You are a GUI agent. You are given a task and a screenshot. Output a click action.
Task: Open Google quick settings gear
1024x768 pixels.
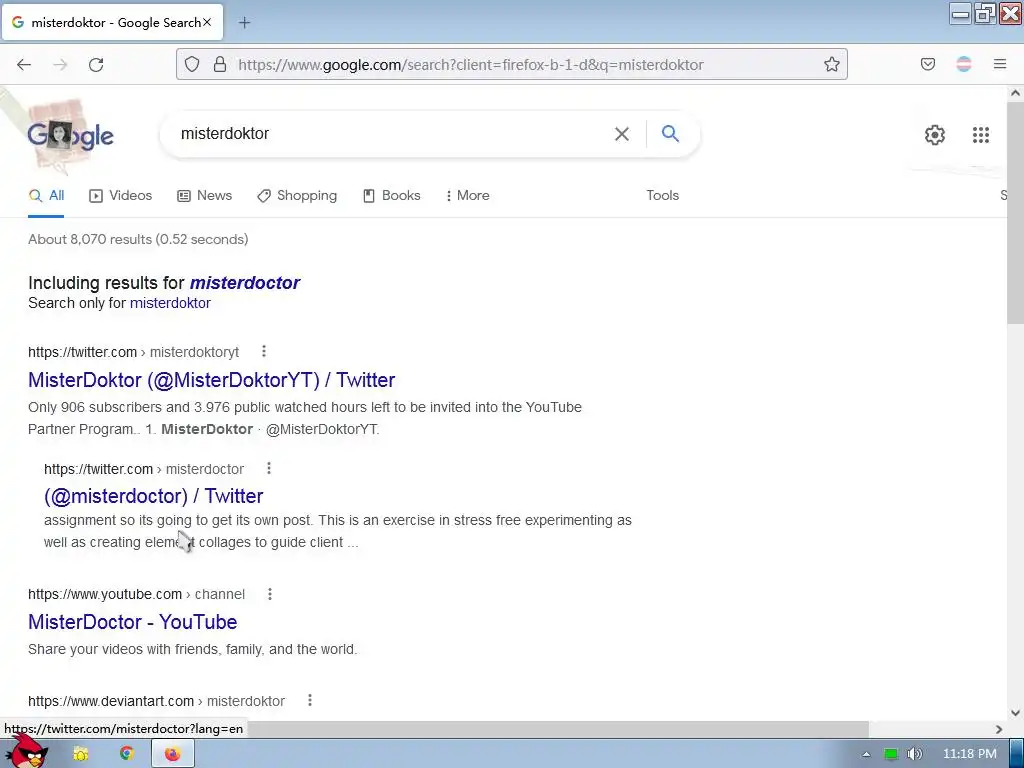(935, 135)
